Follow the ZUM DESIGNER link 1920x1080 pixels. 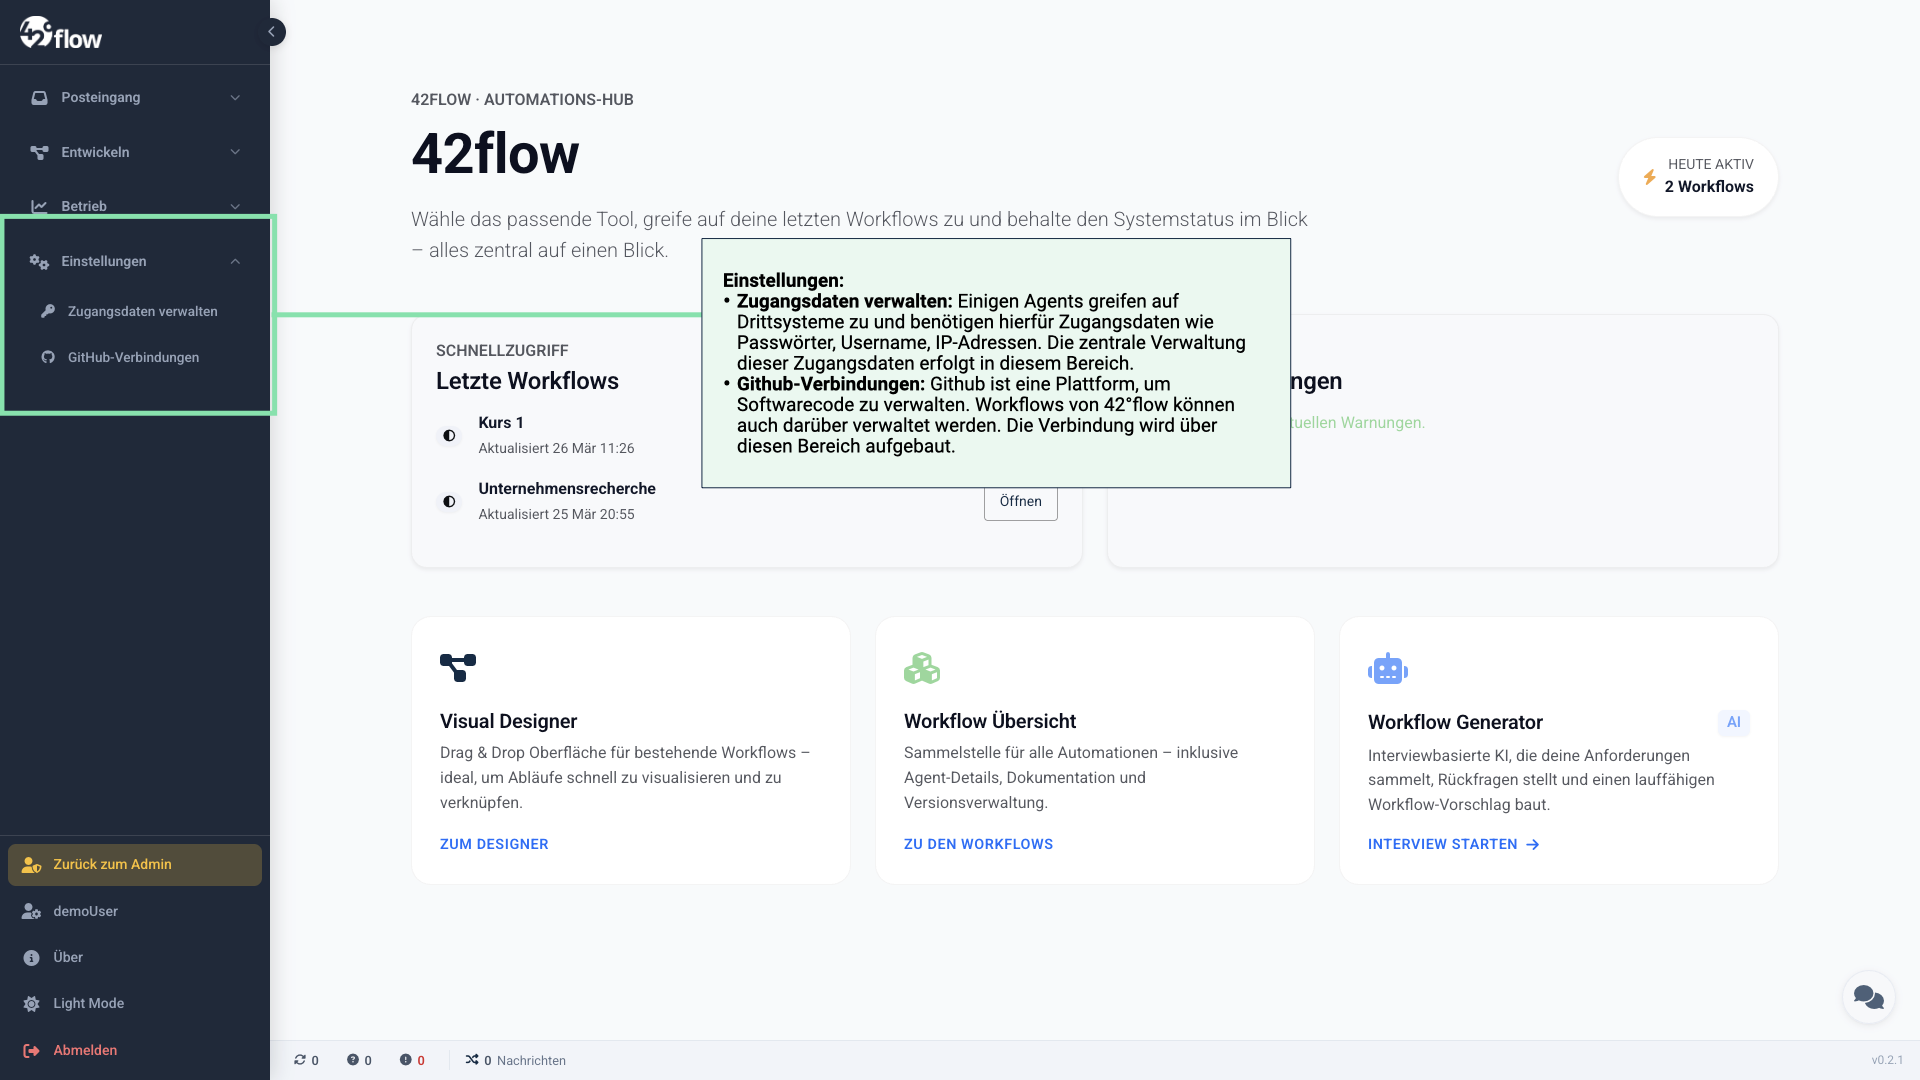coord(494,844)
